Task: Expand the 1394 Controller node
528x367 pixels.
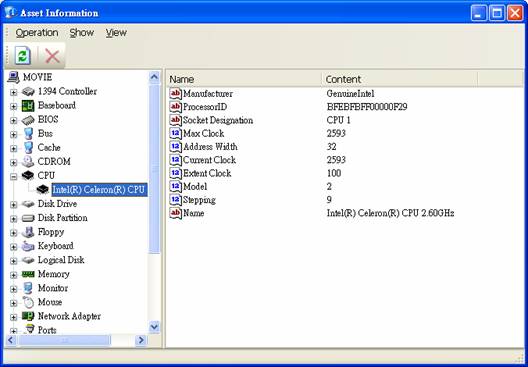Action: (x=13, y=92)
